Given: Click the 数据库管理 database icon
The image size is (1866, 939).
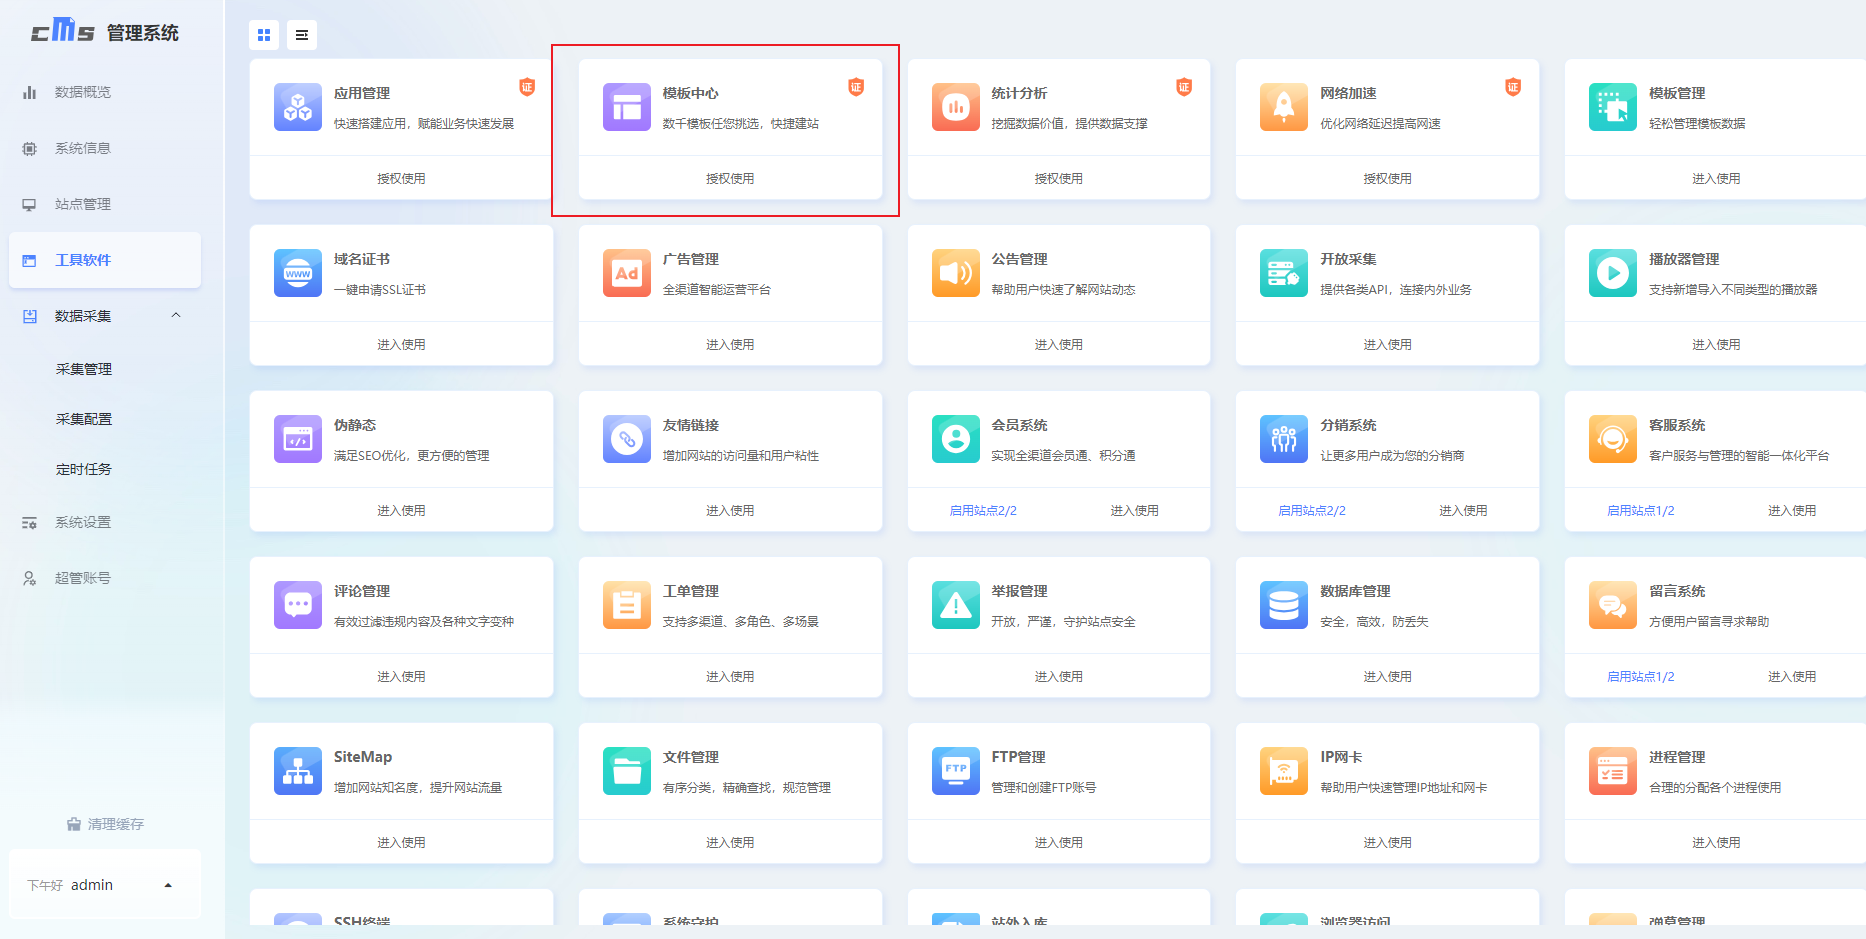Looking at the screenshot, I should click(1284, 605).
